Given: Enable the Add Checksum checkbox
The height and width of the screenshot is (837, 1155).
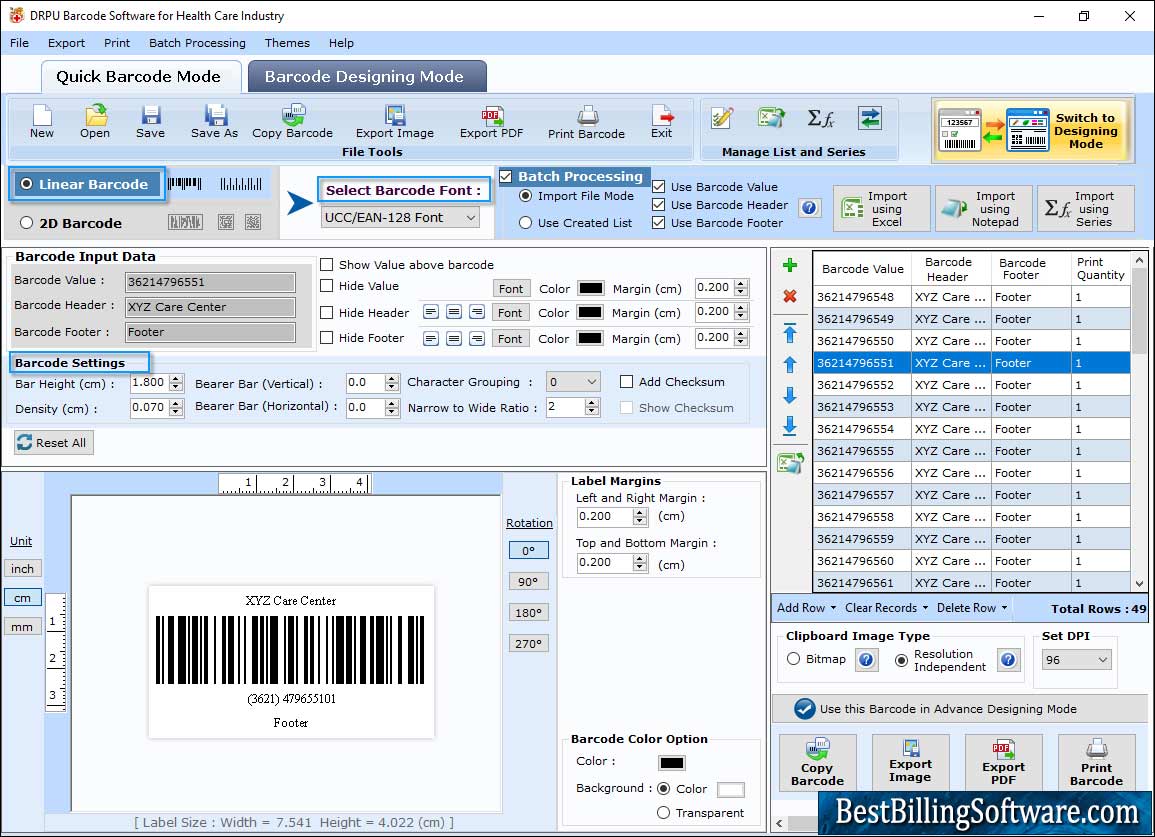Looking at the screenshot, I should click(x=626, y=382).
